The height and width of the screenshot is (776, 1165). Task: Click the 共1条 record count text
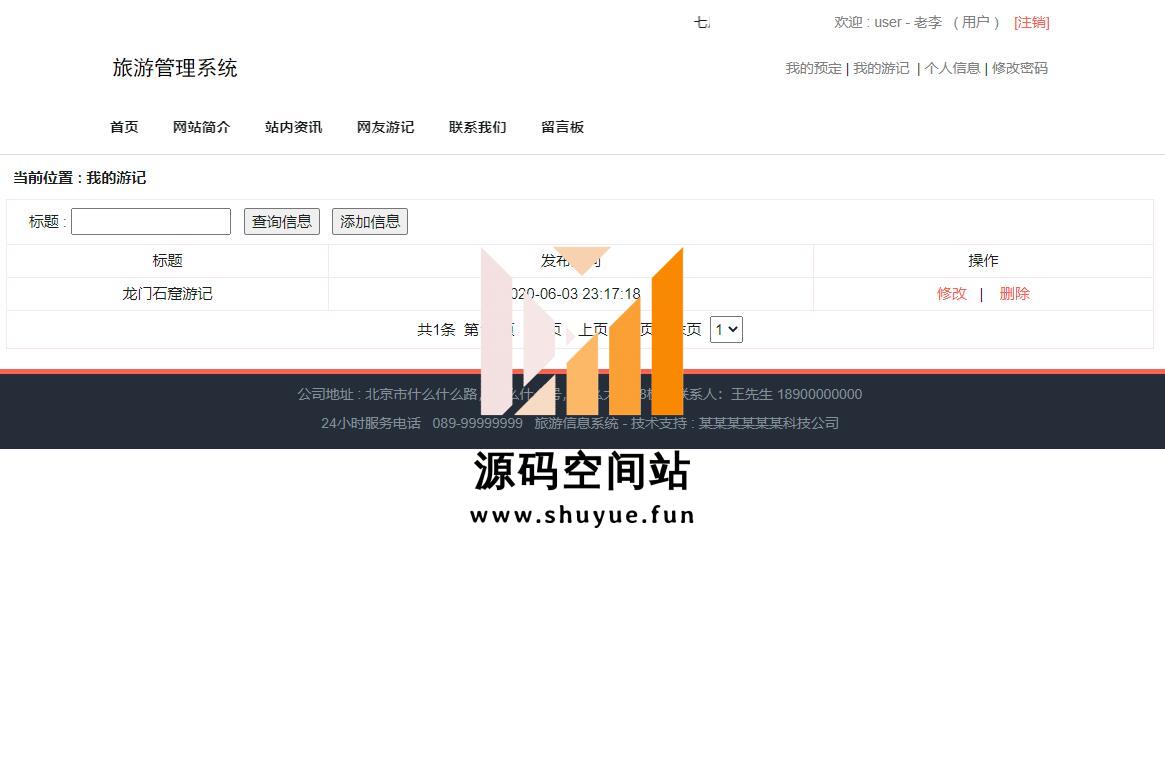click(436, 329)
